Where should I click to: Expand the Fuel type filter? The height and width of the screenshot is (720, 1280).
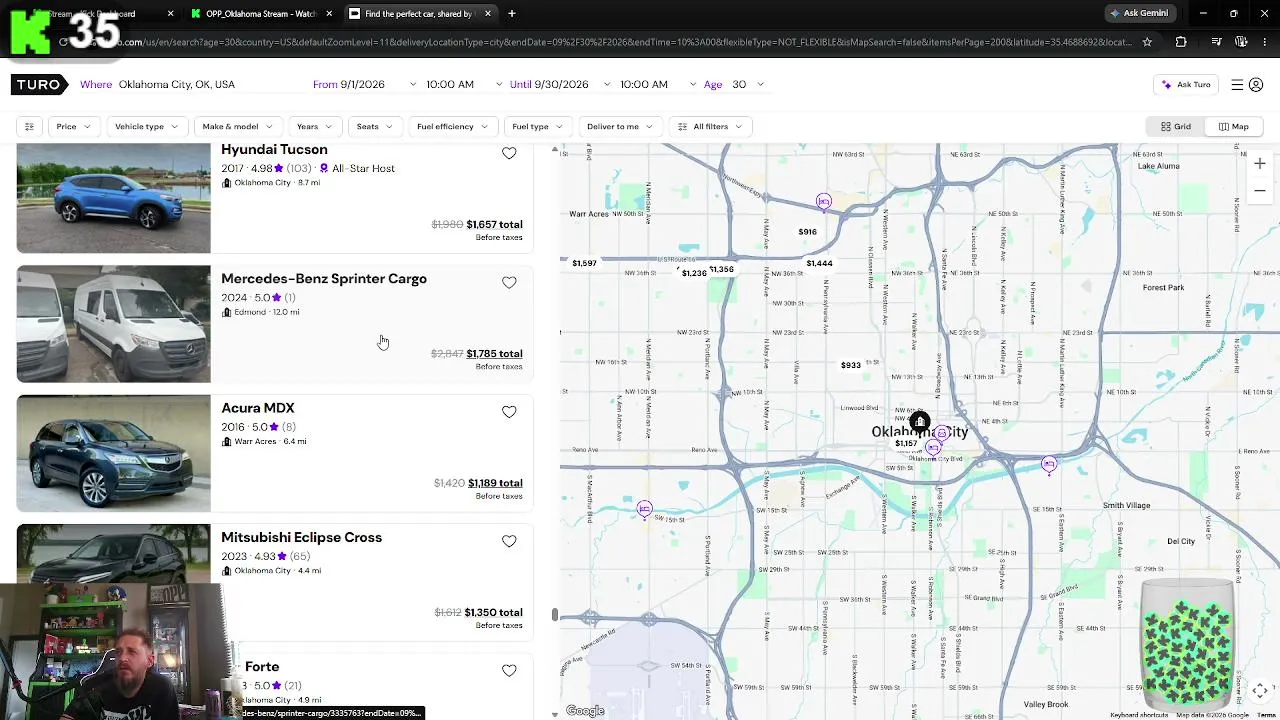538,127
